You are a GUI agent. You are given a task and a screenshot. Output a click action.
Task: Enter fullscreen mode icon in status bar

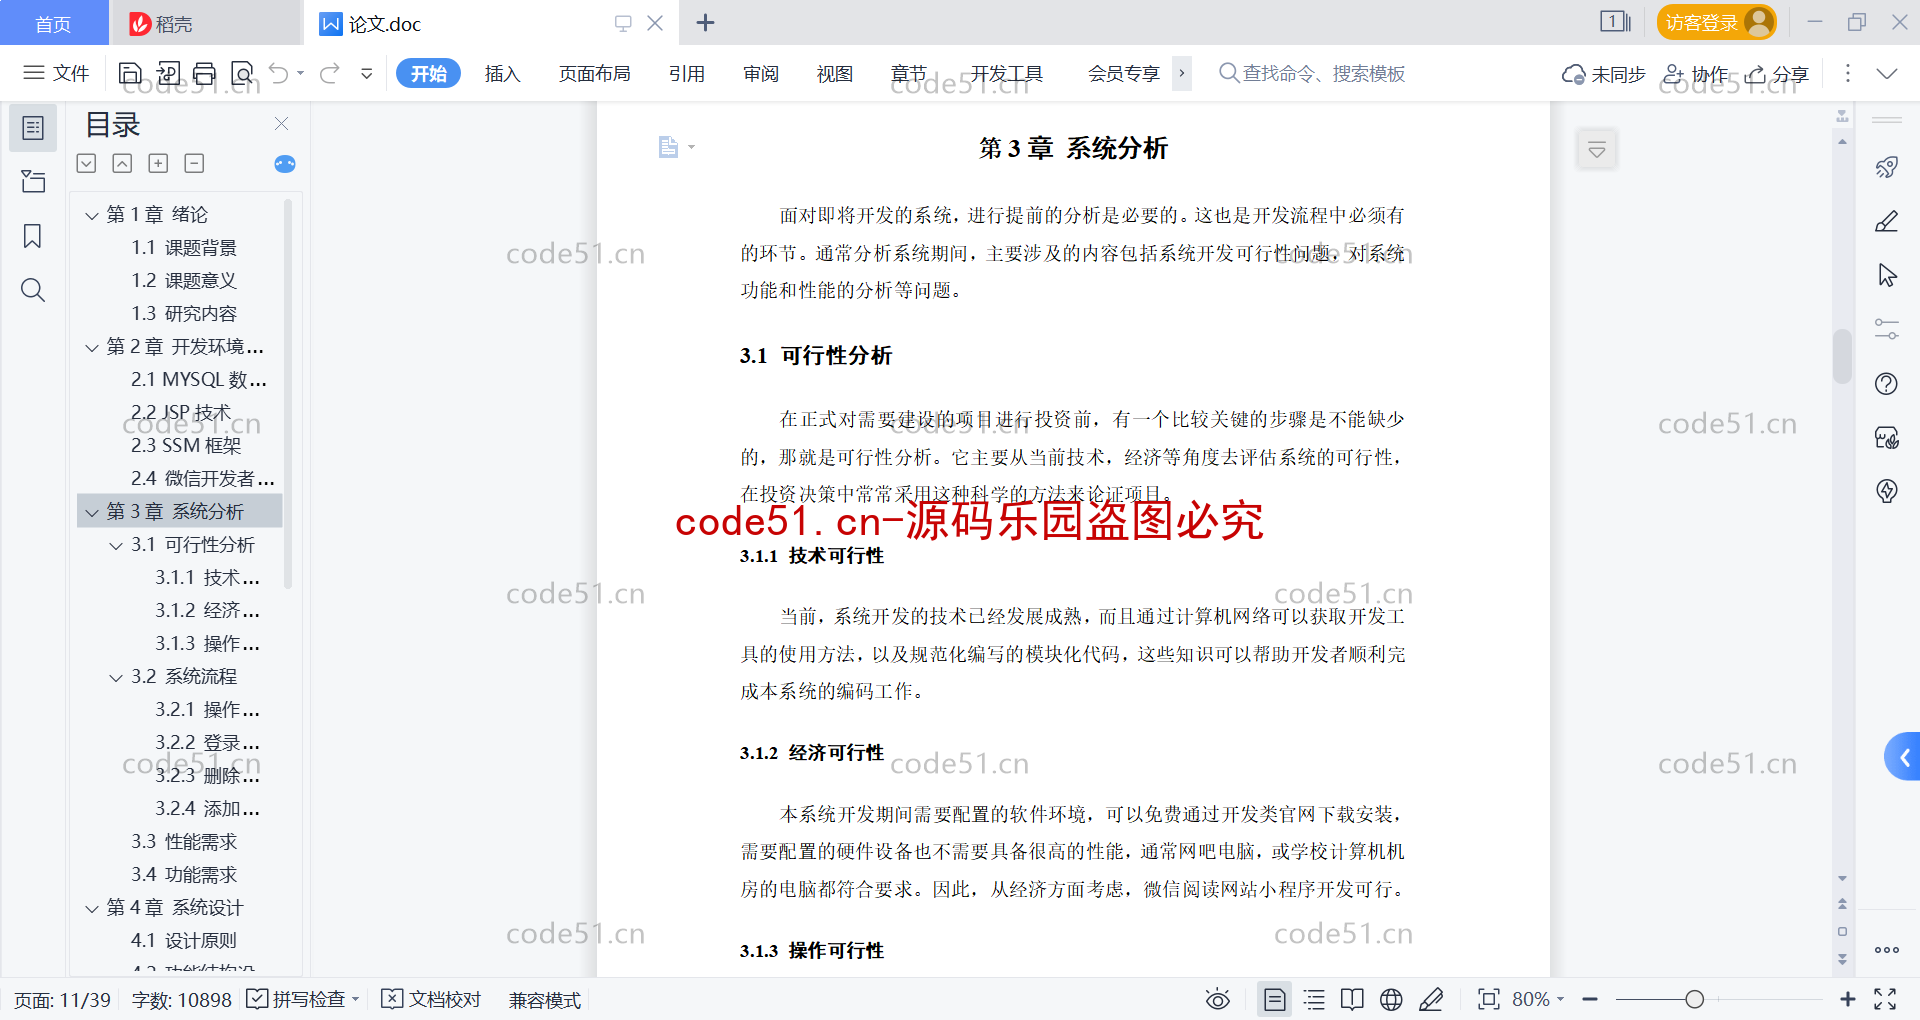coord(1885,999)
